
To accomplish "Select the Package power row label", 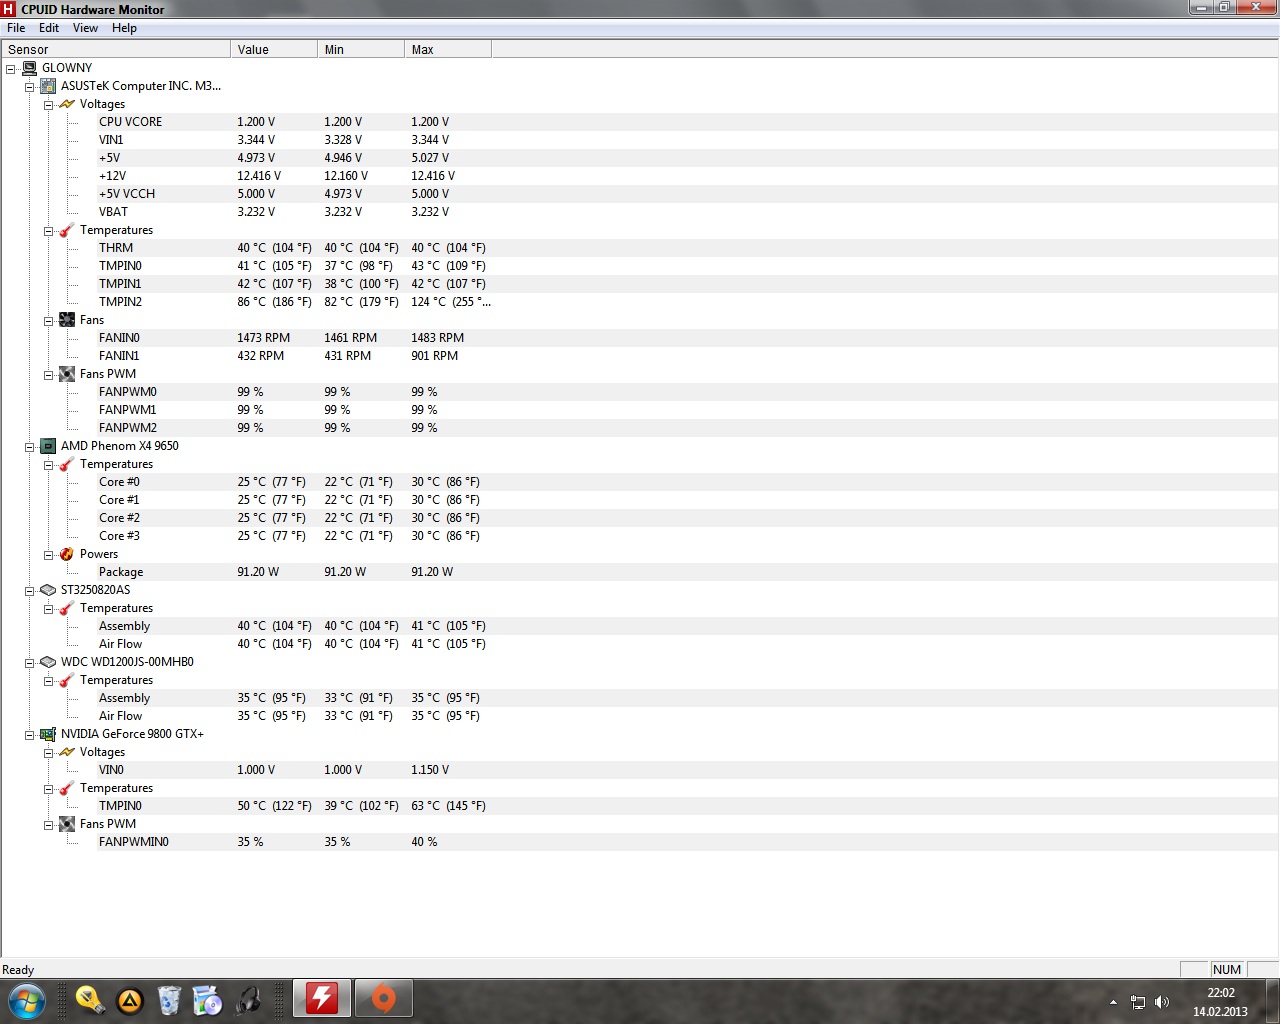I will 121,572.
